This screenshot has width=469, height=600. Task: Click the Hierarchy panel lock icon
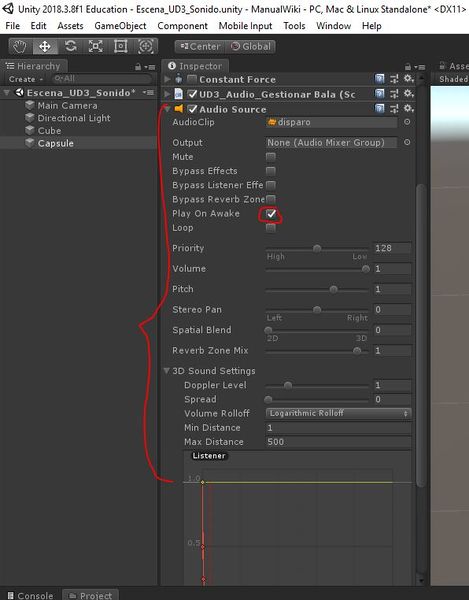[138, 67]
